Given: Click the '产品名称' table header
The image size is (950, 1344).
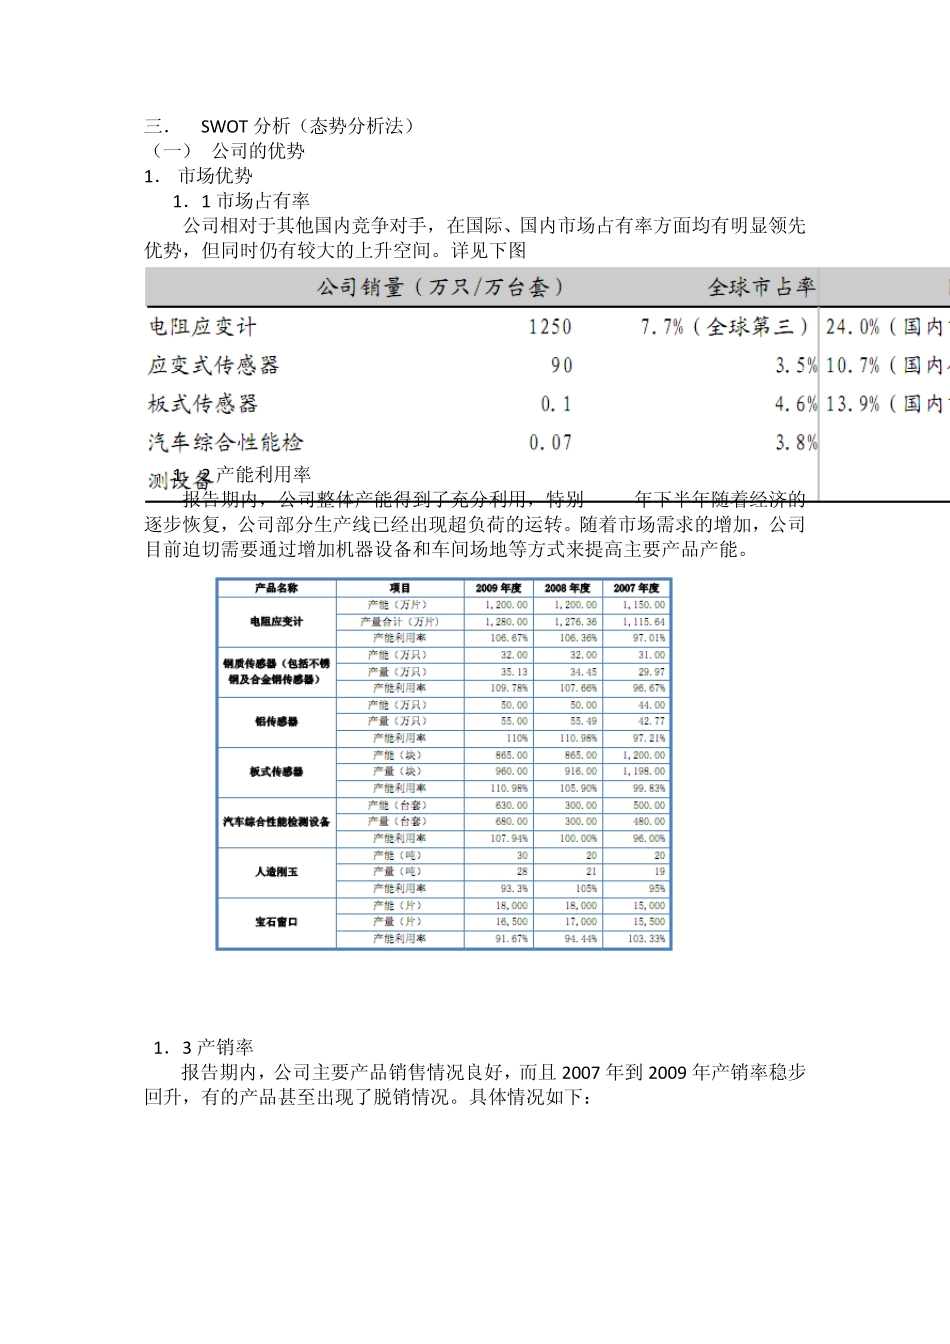Looking at the screenshot, I should pos(276,588).
